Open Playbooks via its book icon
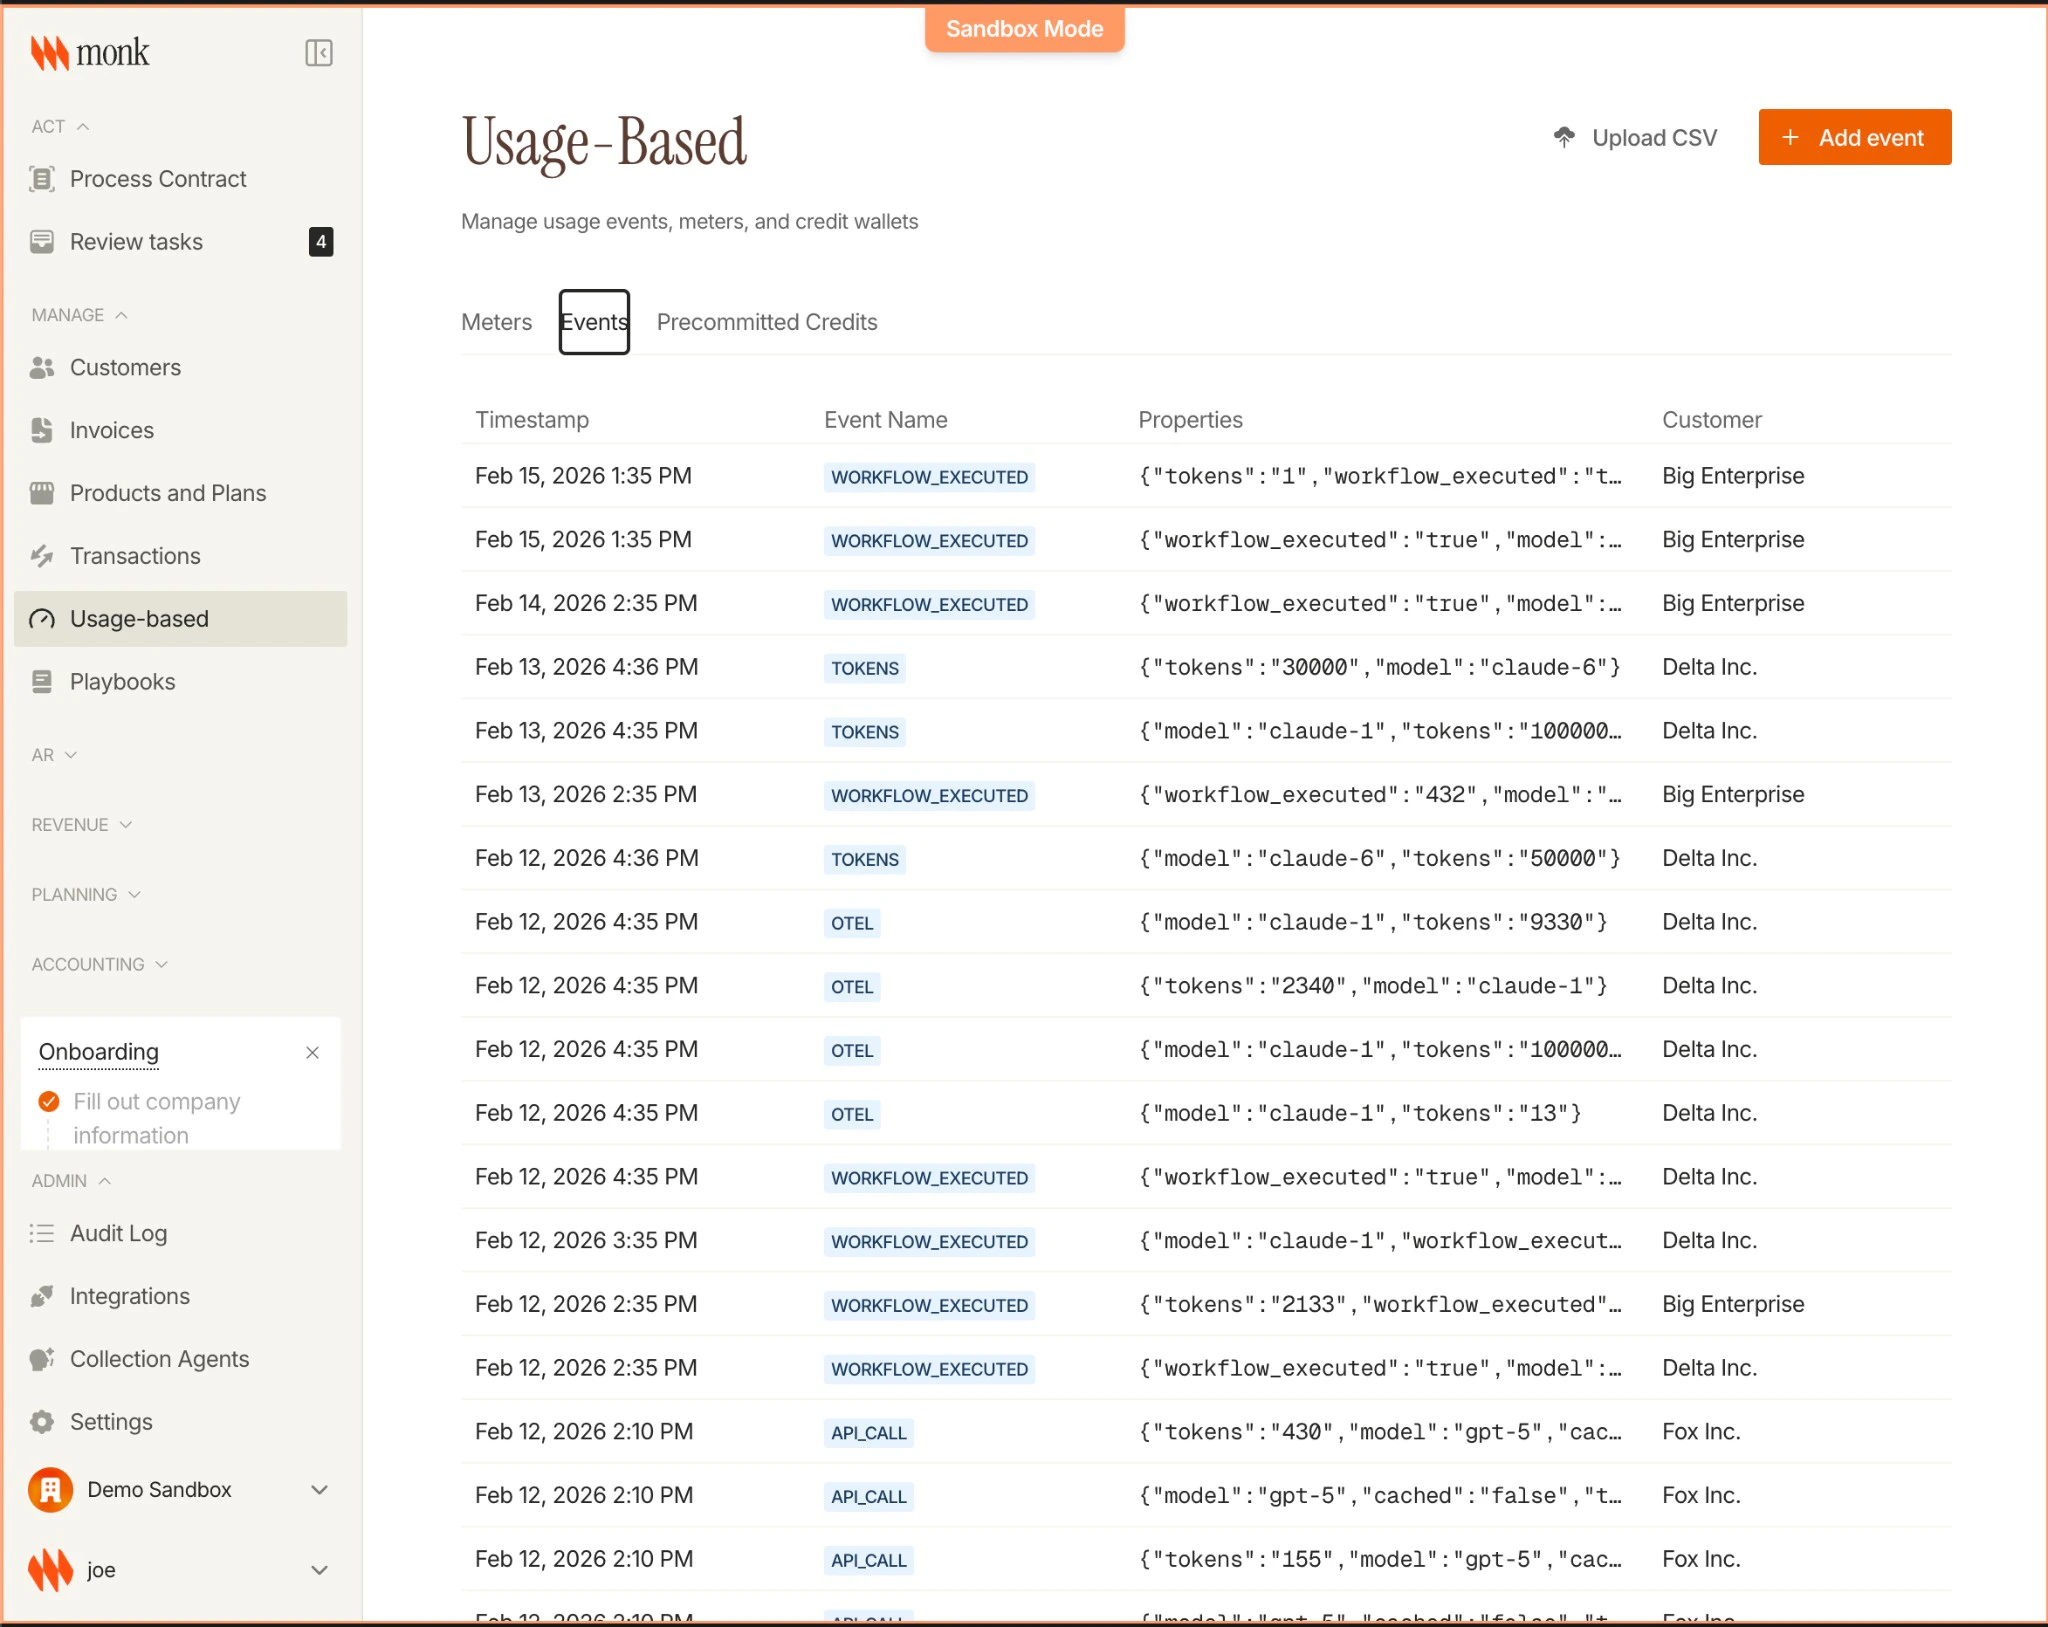 pyautogui.click(x=42, y=681)
